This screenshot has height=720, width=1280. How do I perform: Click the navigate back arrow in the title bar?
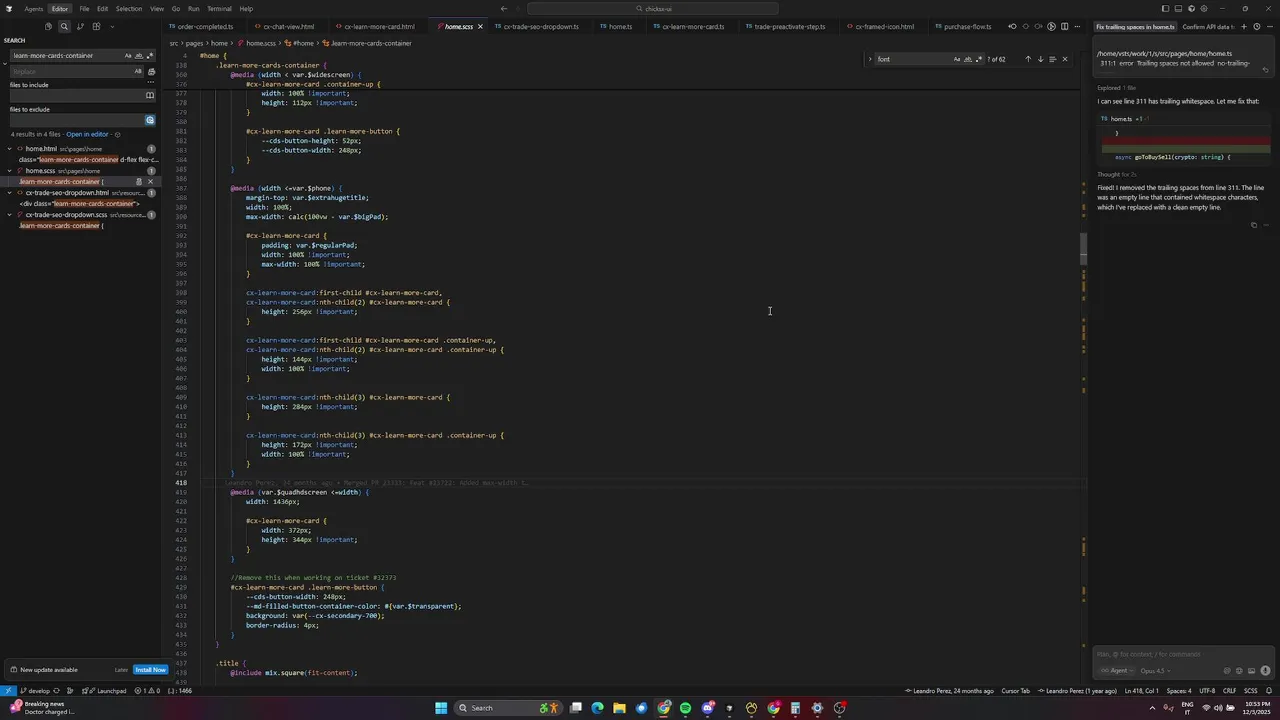[x=504, y=9]
